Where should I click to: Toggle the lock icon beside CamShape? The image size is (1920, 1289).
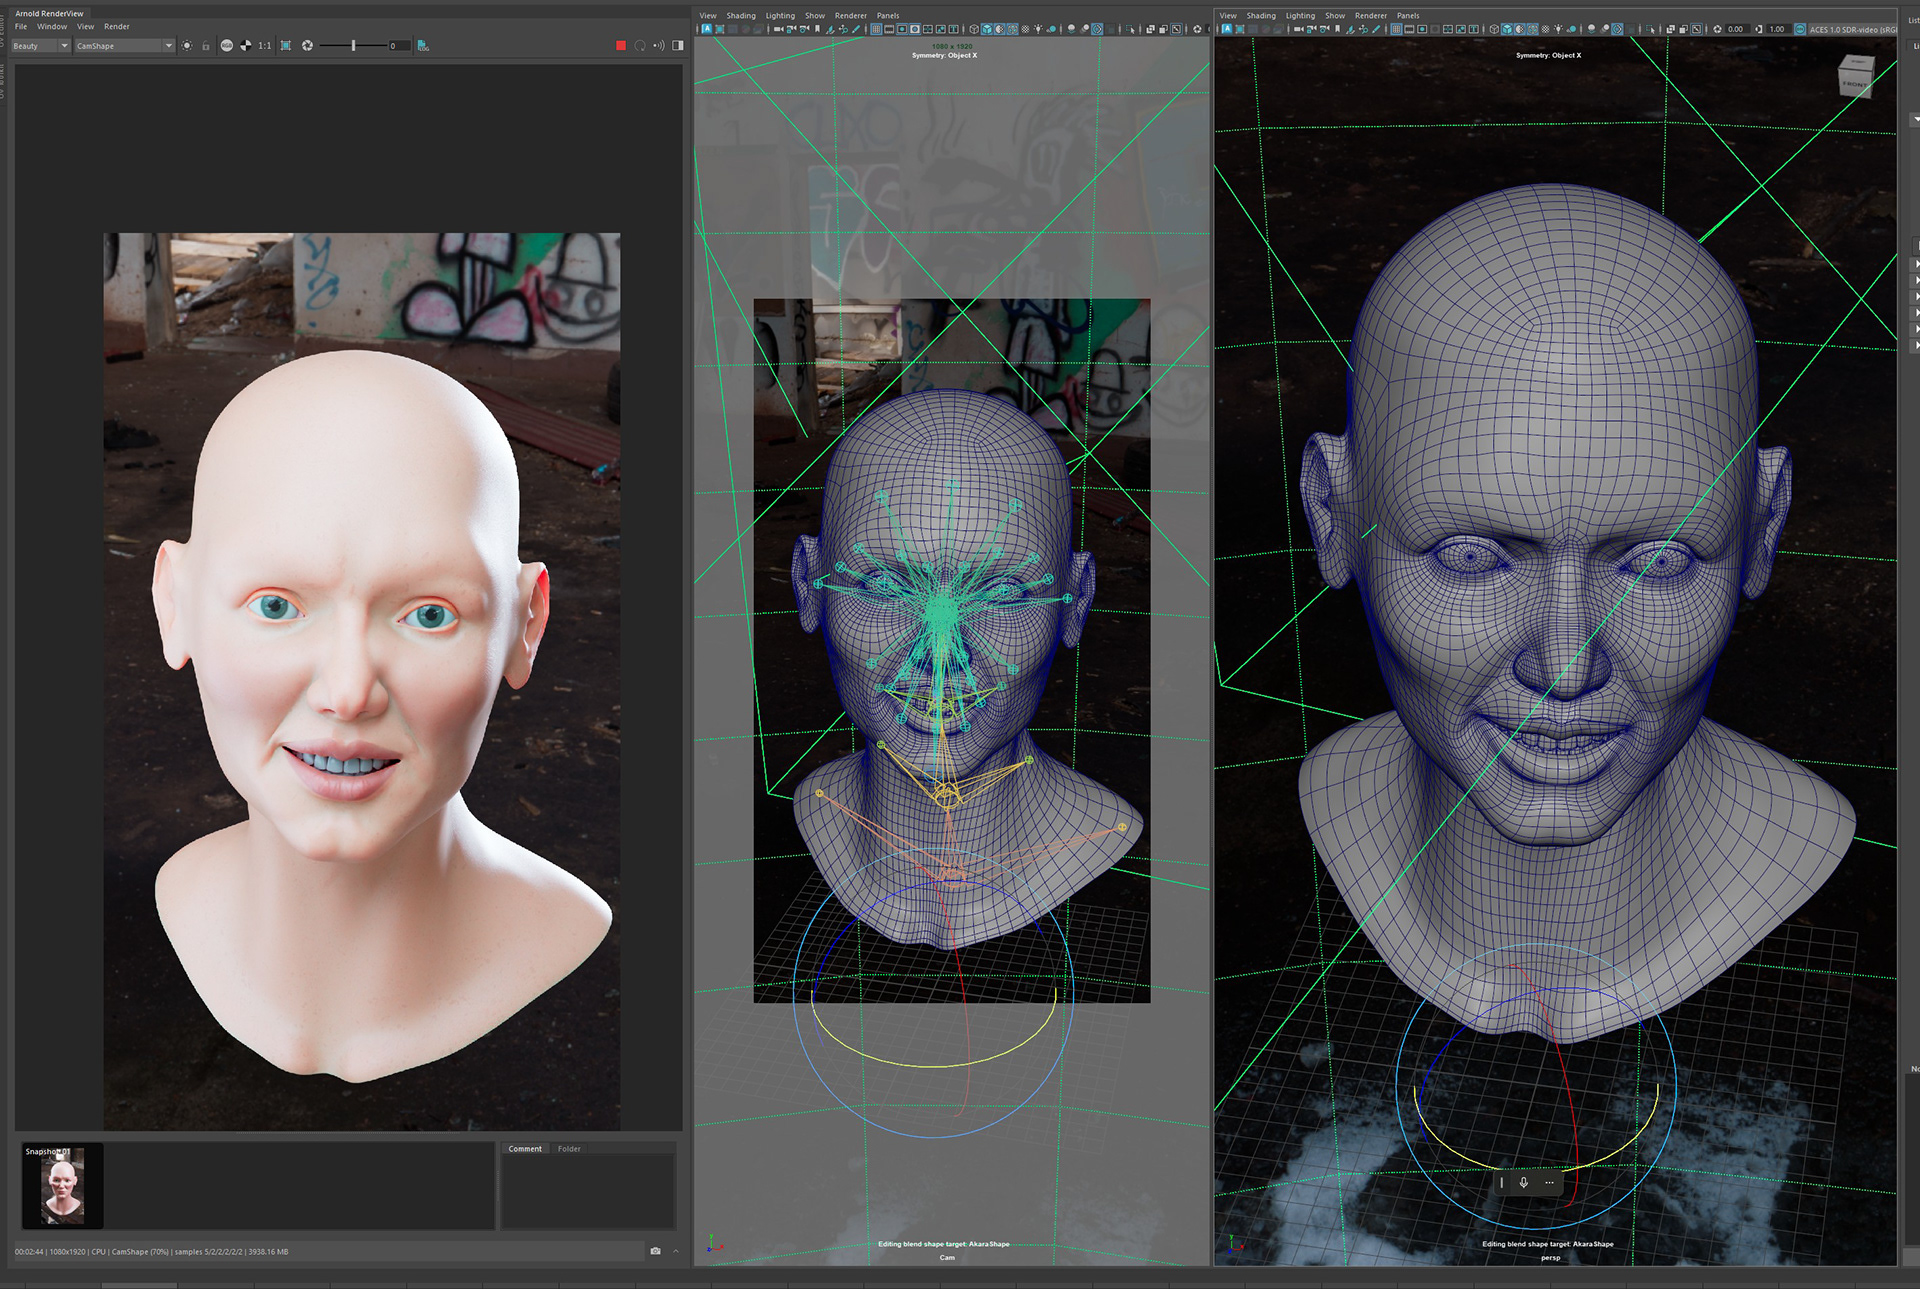(x=206, y=46)
